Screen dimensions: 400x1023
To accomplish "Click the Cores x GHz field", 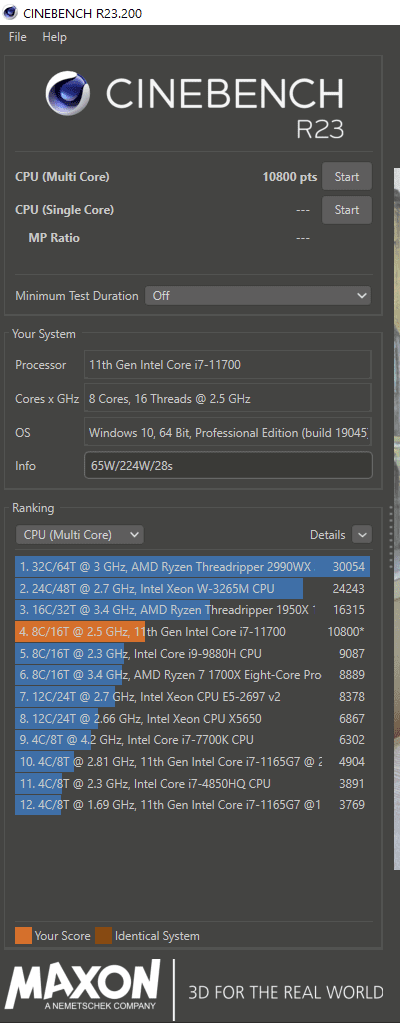I will (x=228, y=398).
